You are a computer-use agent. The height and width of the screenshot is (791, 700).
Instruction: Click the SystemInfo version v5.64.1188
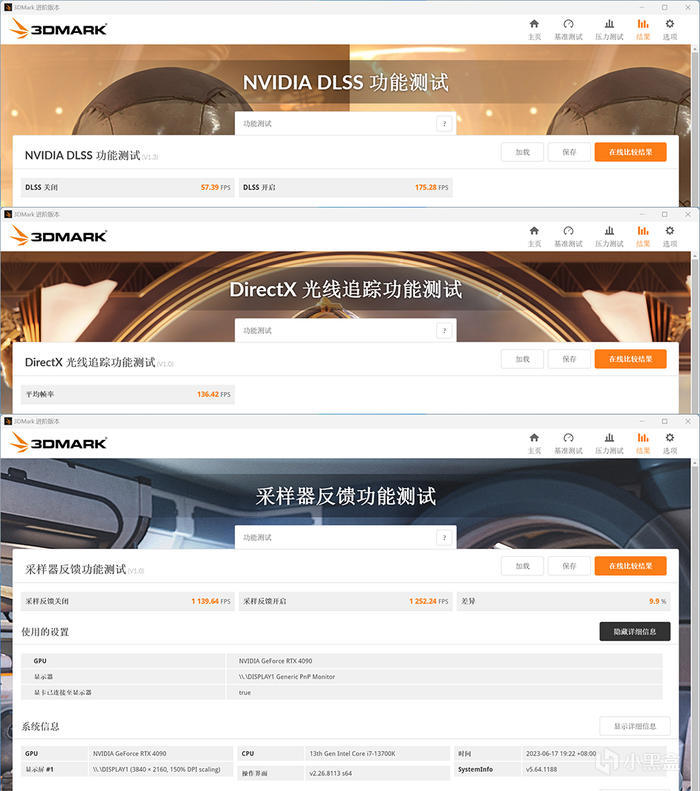[x=542, y=769]
